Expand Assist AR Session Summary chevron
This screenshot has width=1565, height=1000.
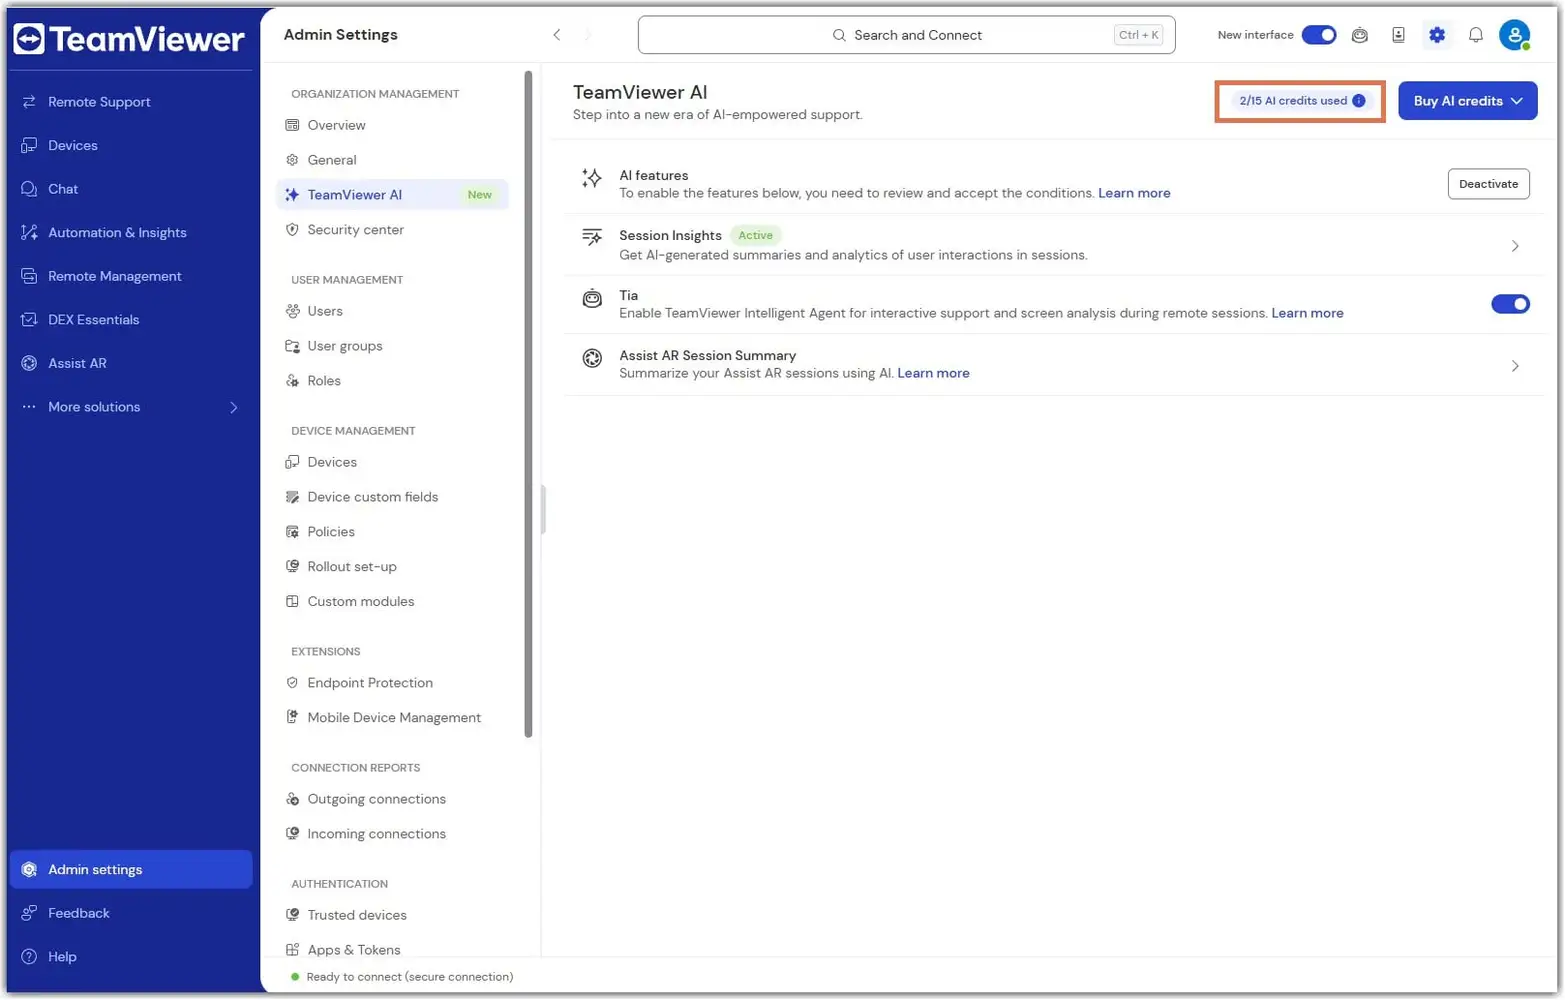pos(1515,366)
